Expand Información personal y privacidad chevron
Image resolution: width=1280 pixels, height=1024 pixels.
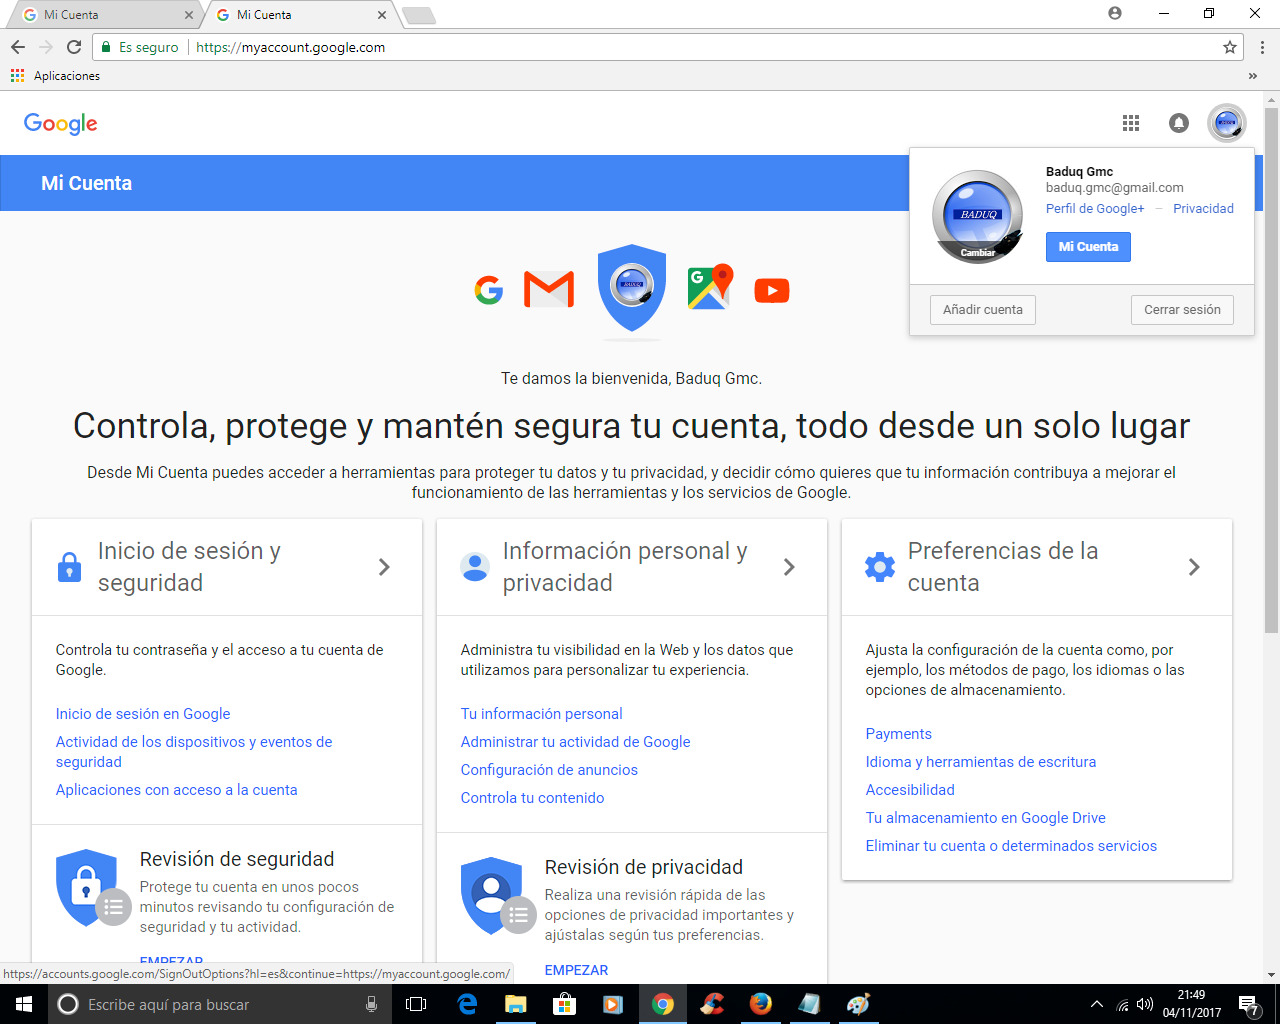click(x=789, y=567)
